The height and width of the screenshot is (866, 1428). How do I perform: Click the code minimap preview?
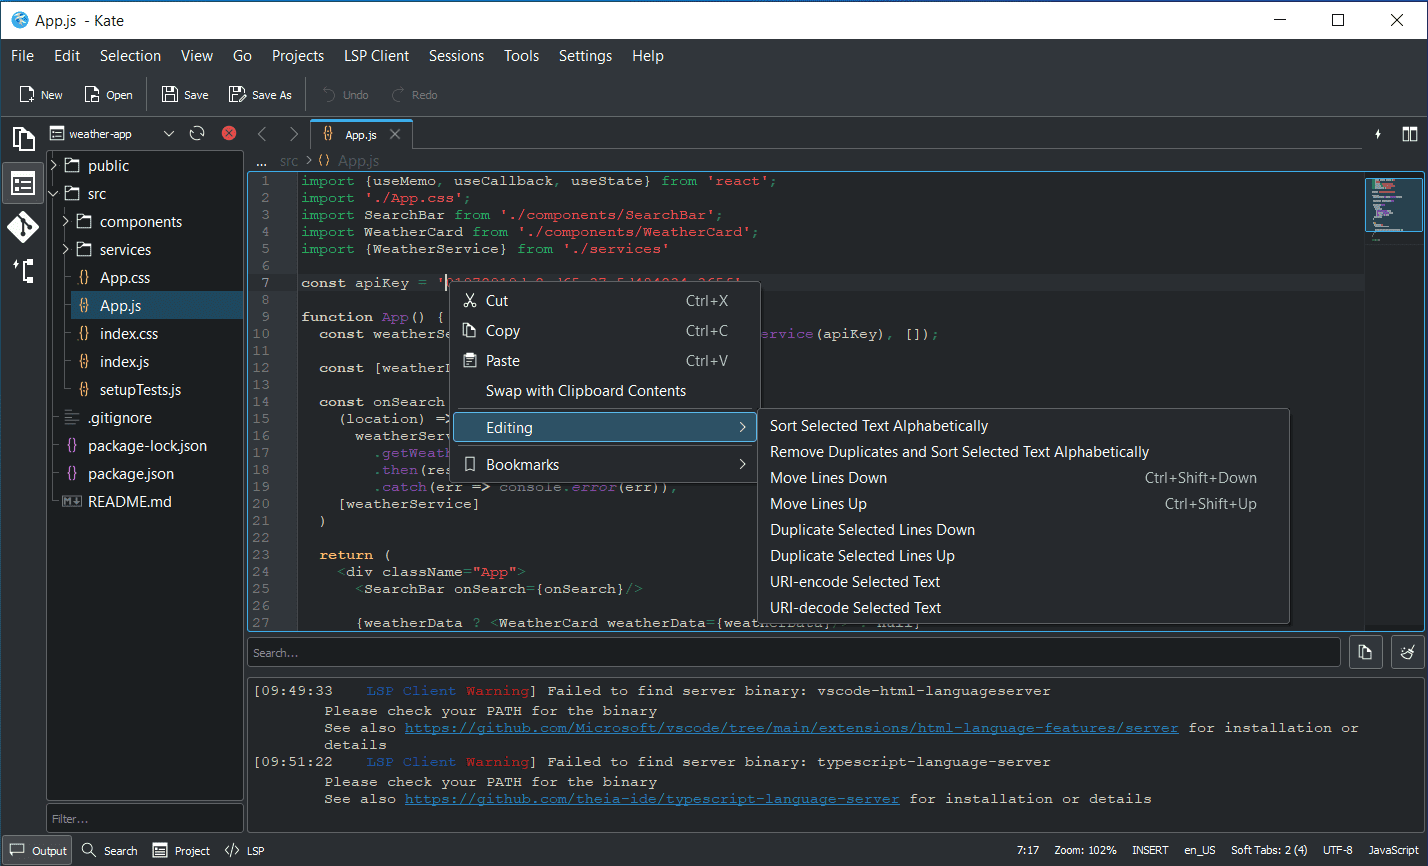click(1393, 205)
